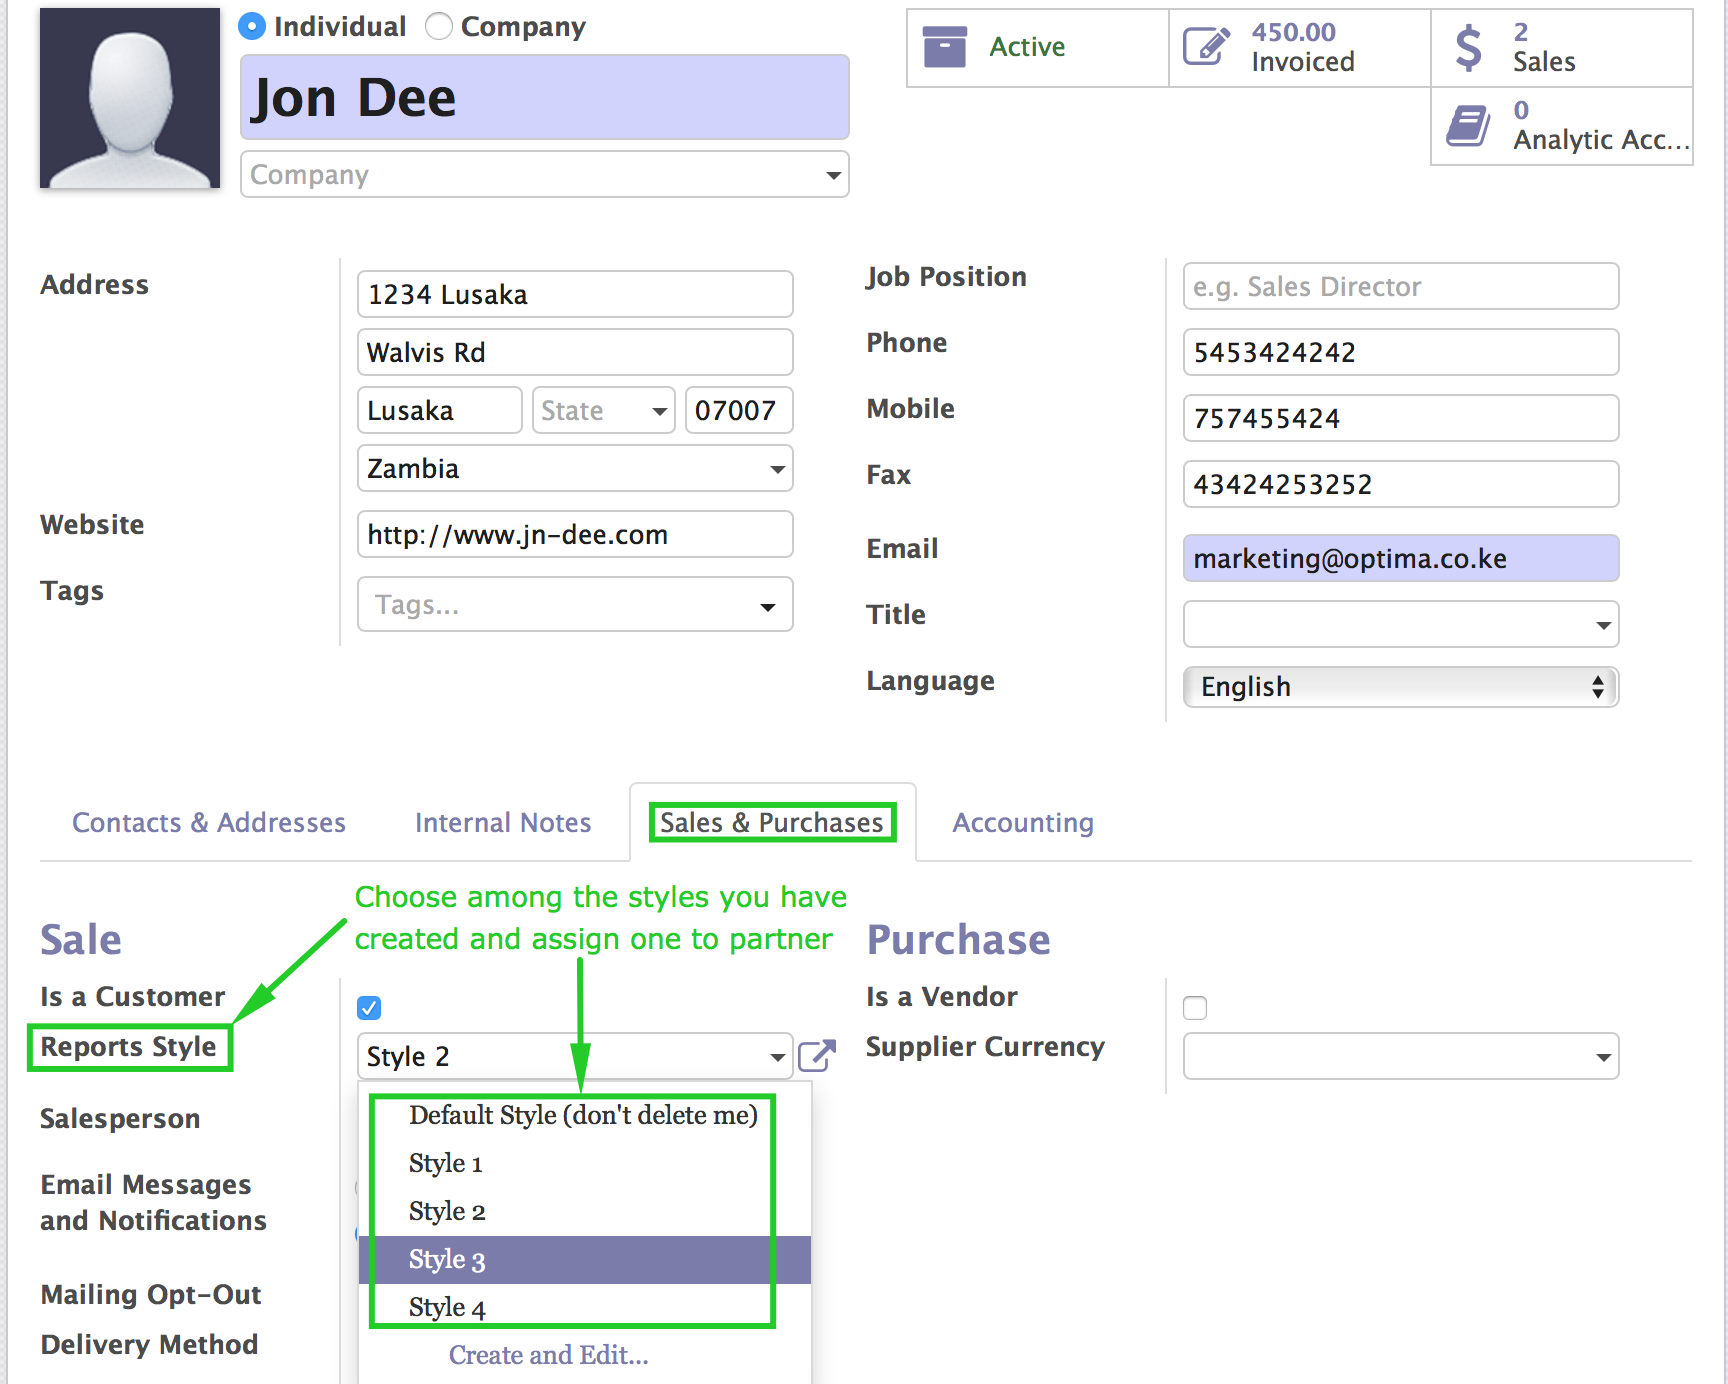The image size is (1728, 1384).
Task: Open the Contacts & Addresses tab
Action: pos(209,823)
